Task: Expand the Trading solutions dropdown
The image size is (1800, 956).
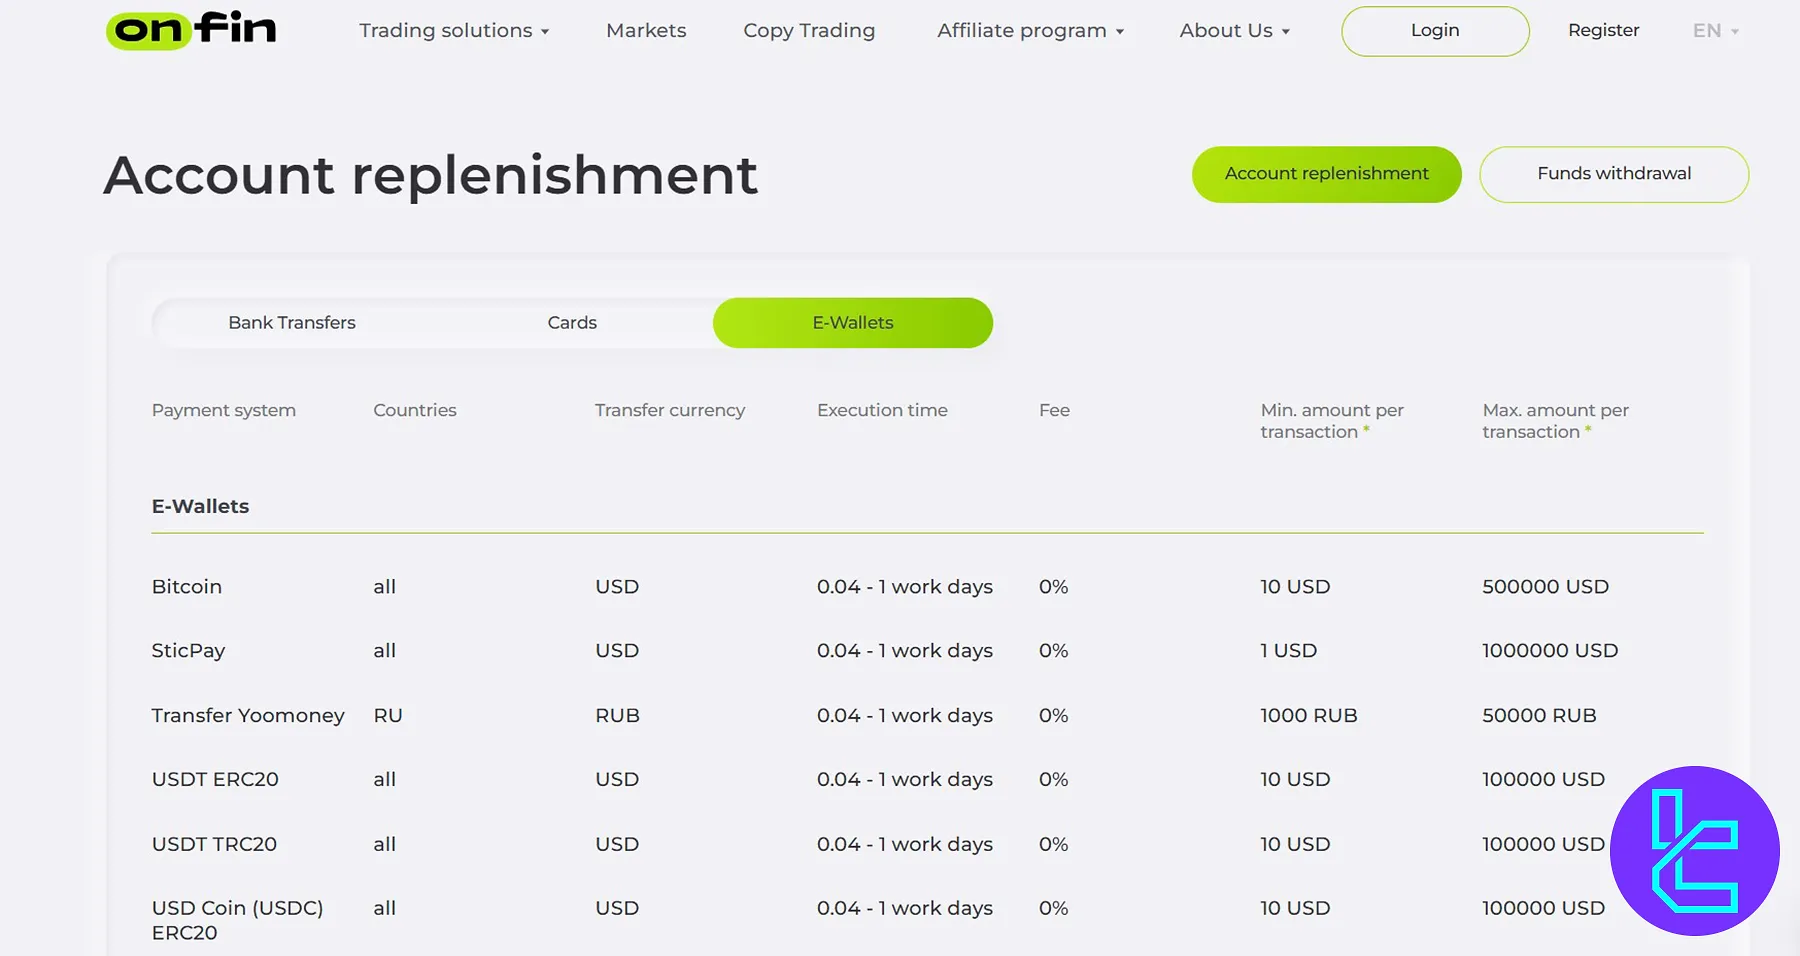Action: pyautogui.click(x=454, y=31)
